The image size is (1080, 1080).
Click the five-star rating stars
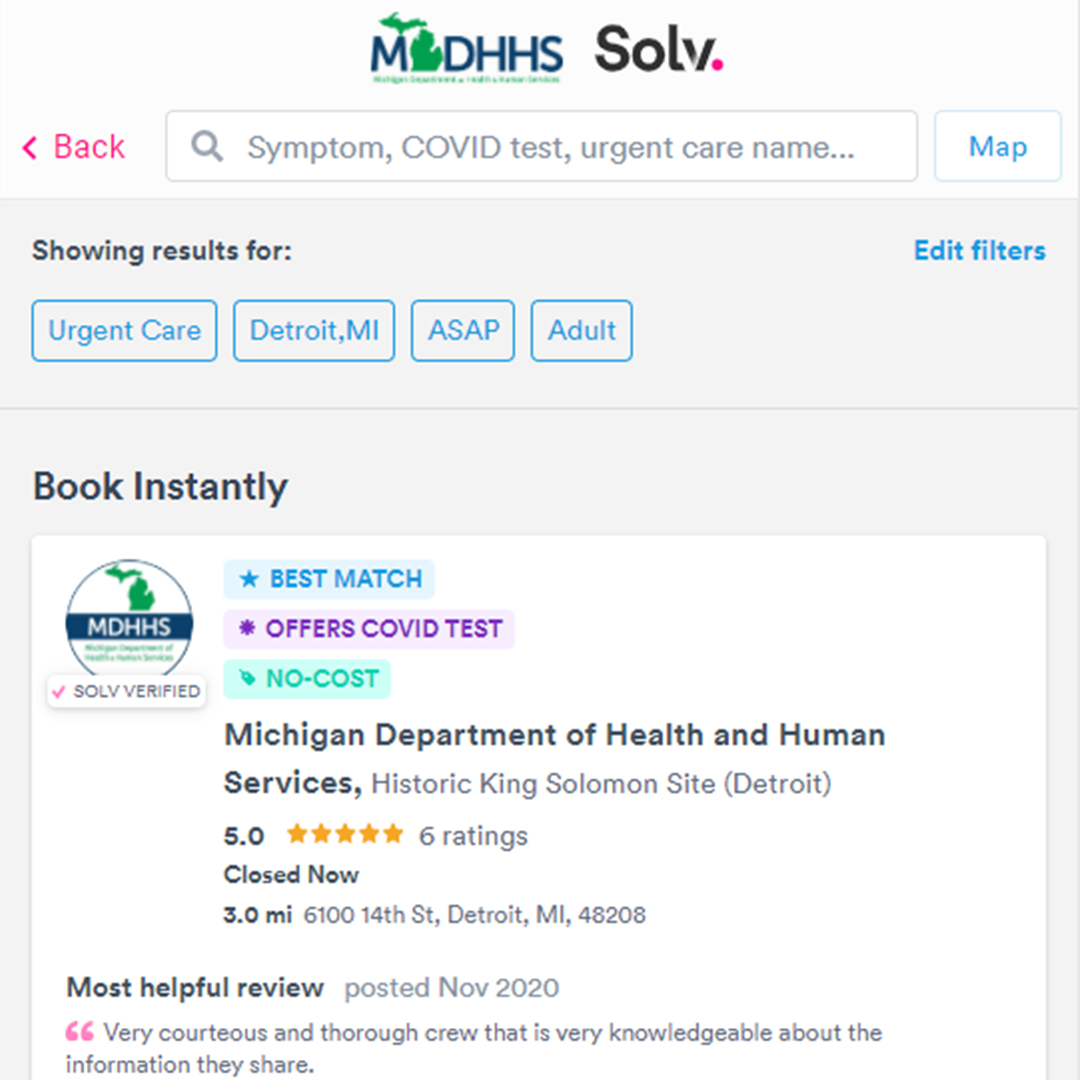pyautogui.click(x=345, y=834)
